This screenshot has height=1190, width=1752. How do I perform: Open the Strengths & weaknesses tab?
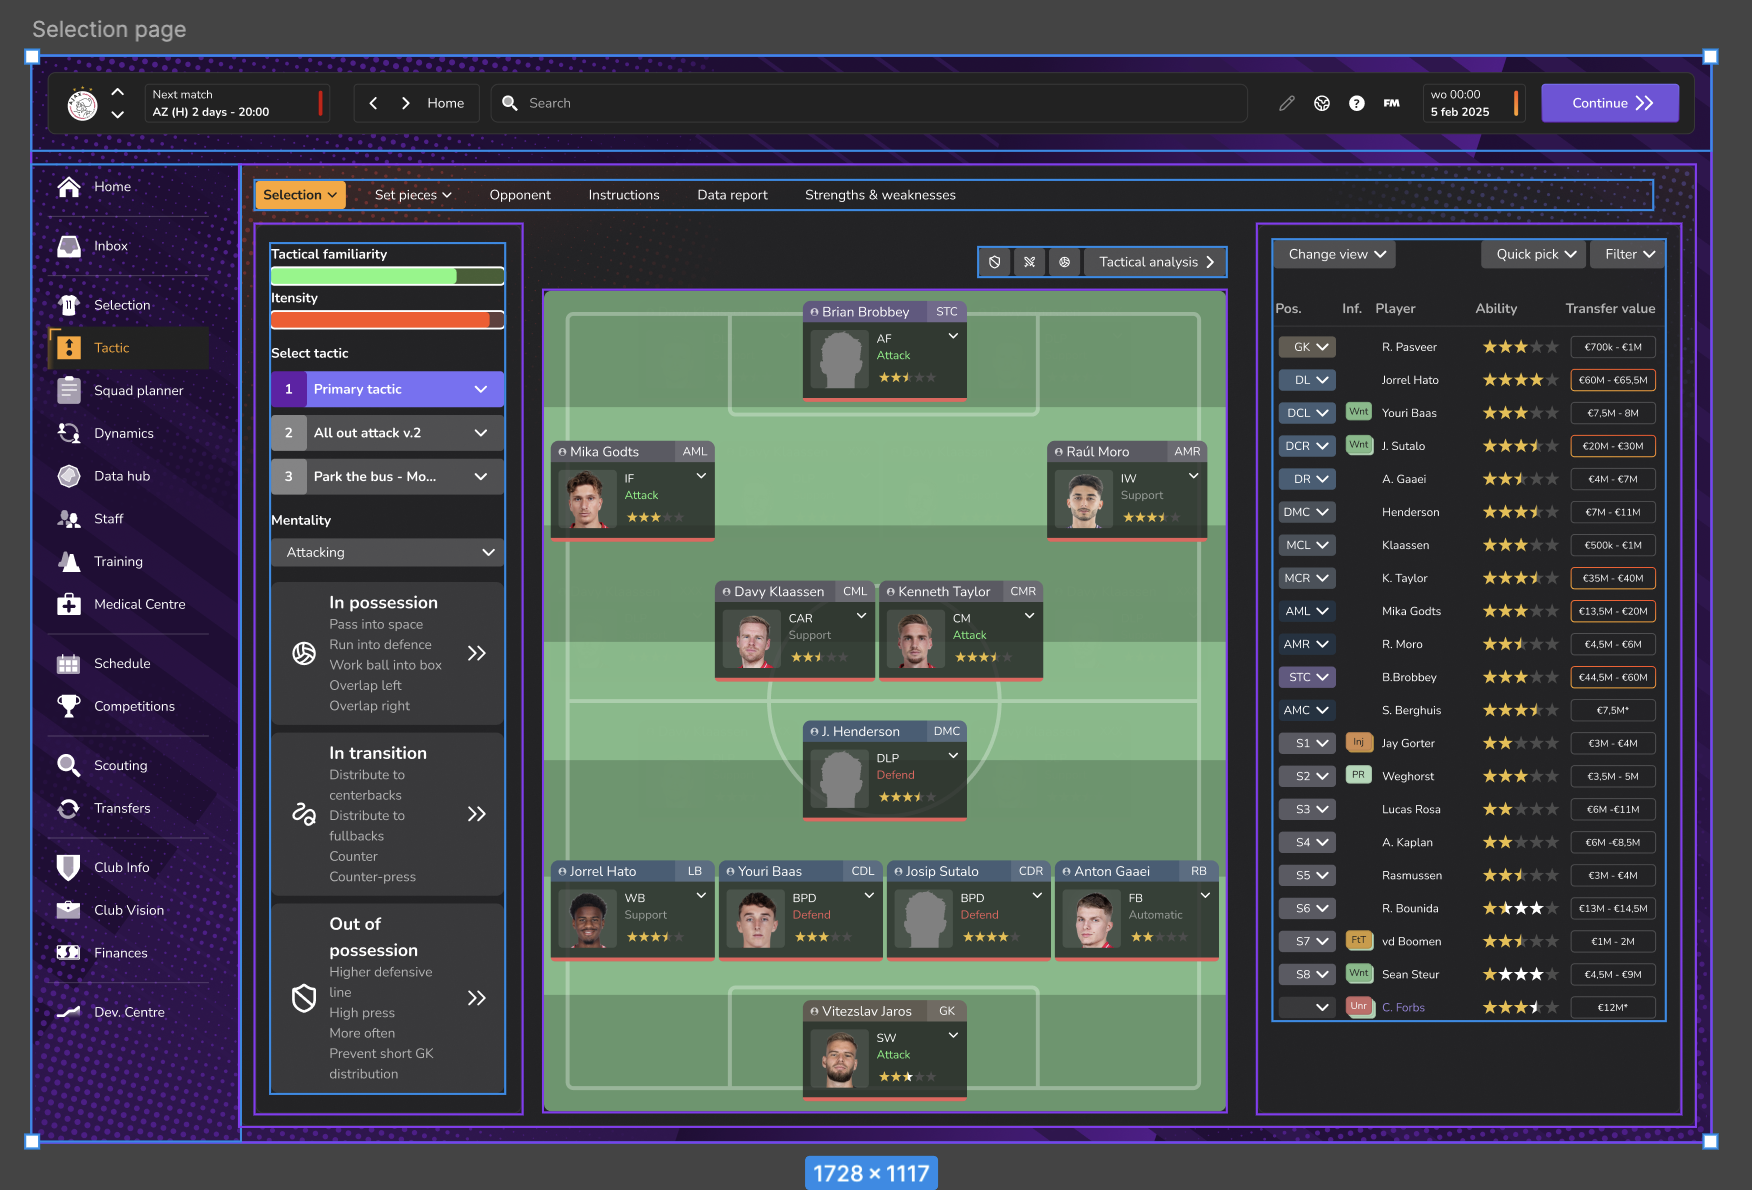(880, 195)
